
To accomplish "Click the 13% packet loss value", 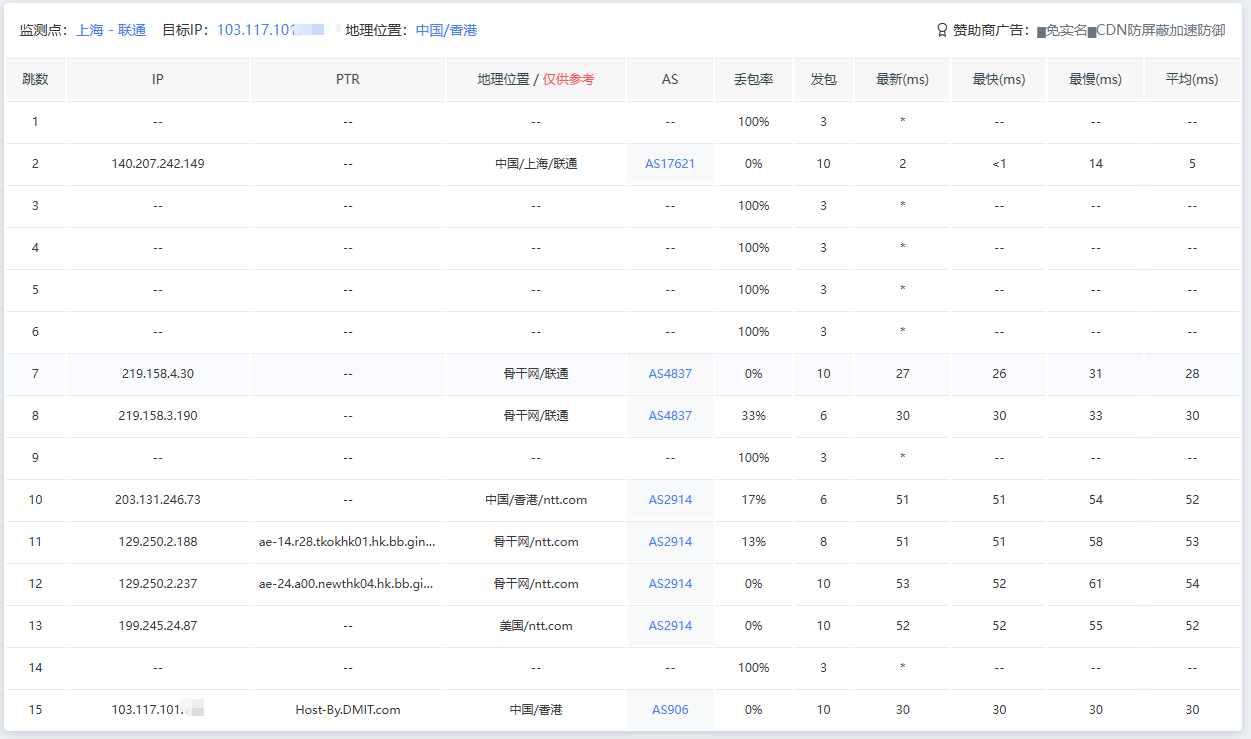I will 753,542.
